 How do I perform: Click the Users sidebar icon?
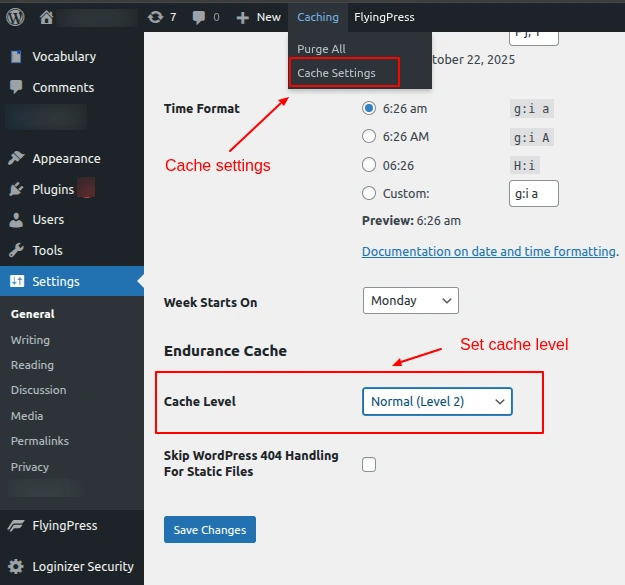[17, 219]
